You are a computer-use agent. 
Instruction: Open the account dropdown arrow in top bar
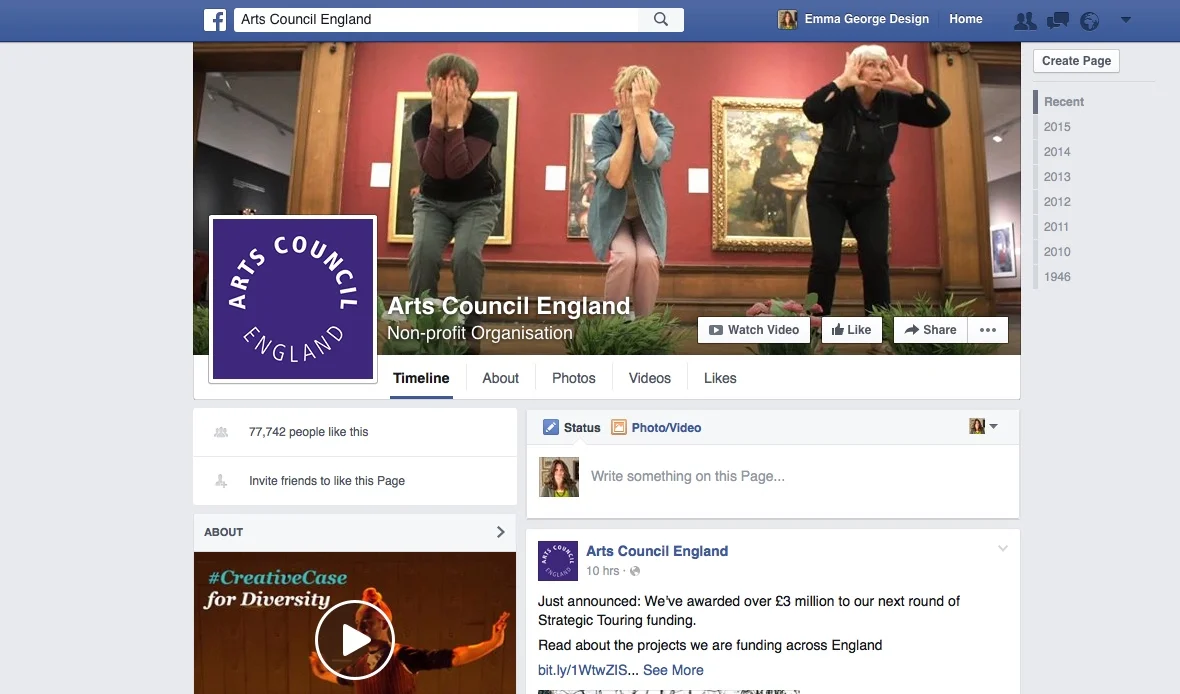click(x=1126, y=20)
